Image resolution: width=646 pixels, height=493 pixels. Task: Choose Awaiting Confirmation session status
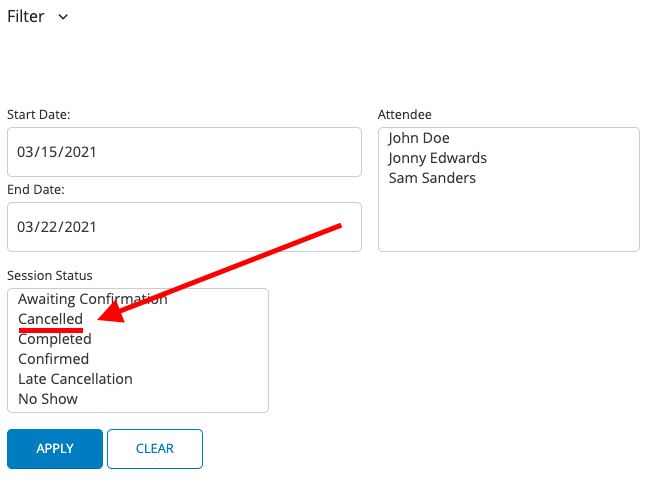pos(93,299)
